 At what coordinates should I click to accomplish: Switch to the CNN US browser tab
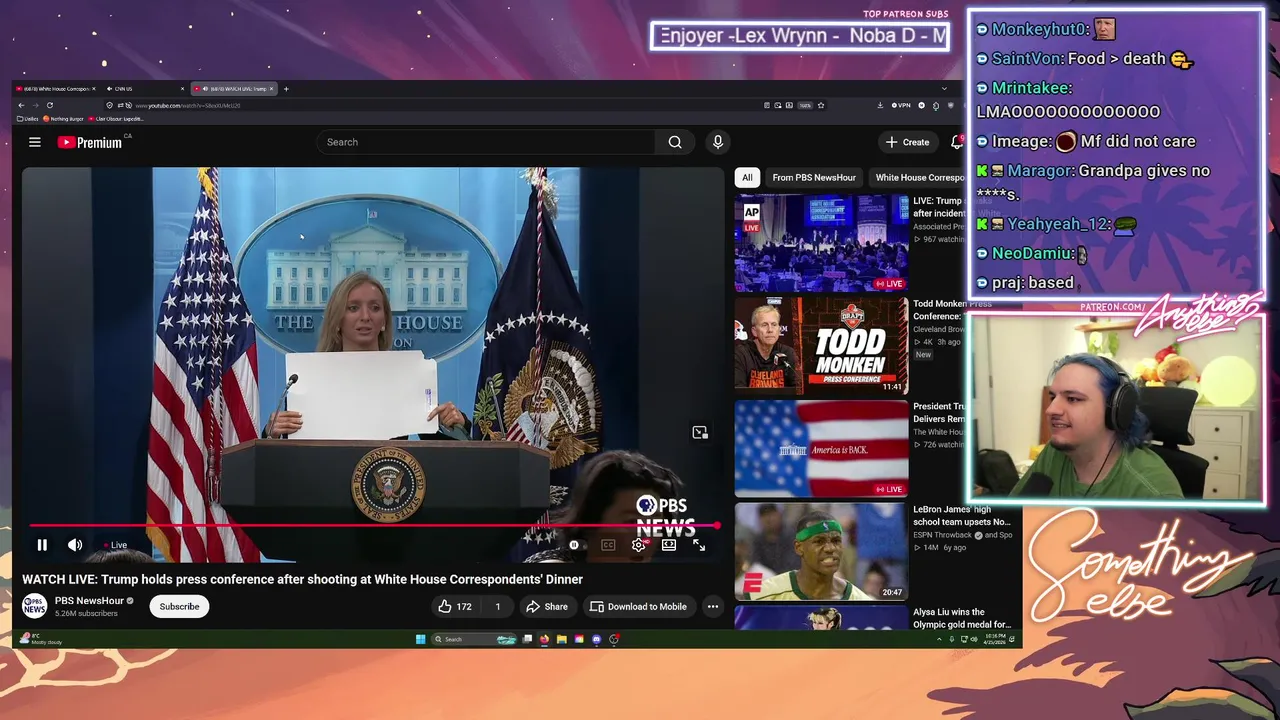click(x=145, y=89)
